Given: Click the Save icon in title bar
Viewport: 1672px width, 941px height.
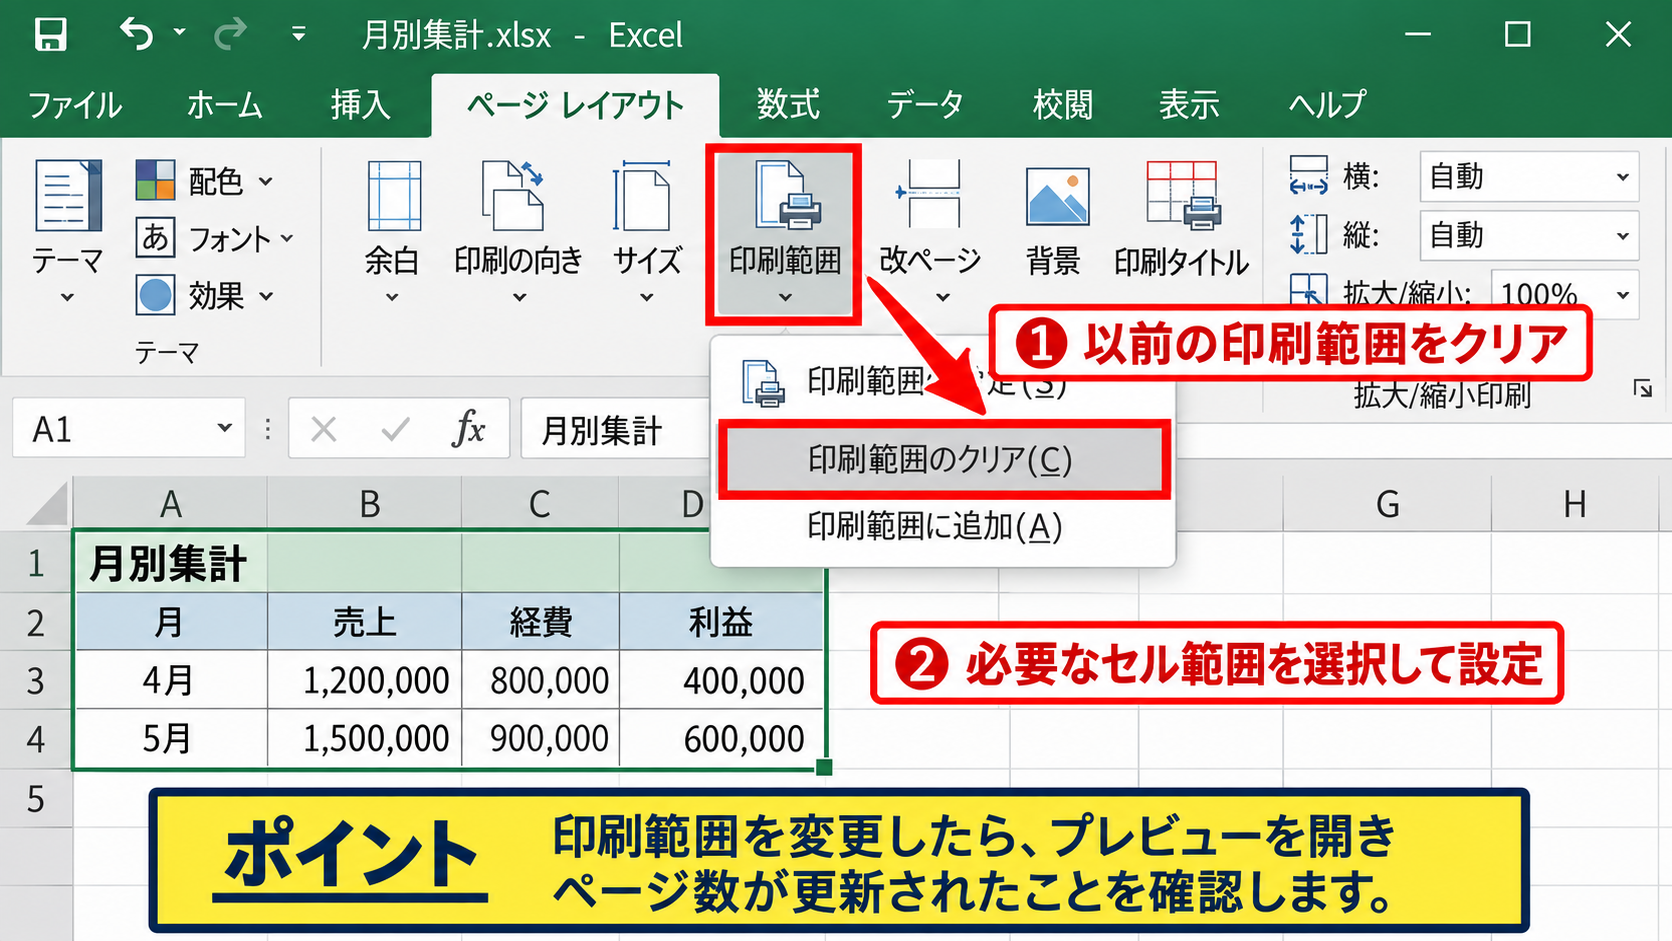Looking at the screenshot, I should (50, 35).
